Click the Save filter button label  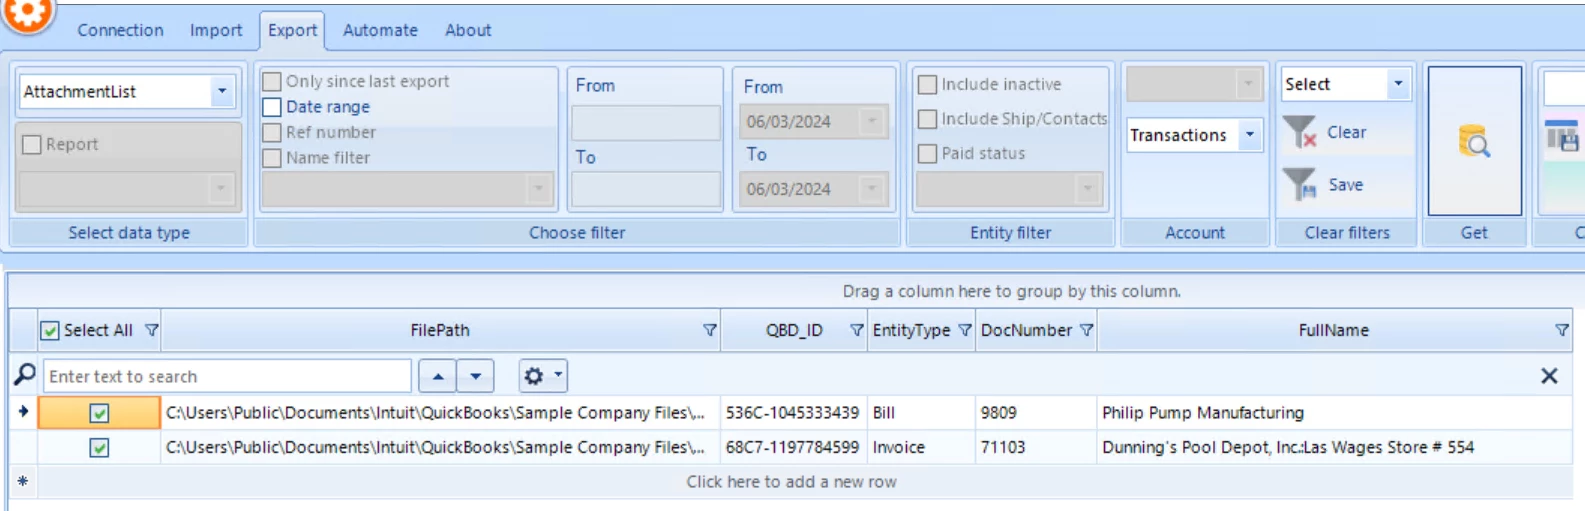(x=1345, y=184)
